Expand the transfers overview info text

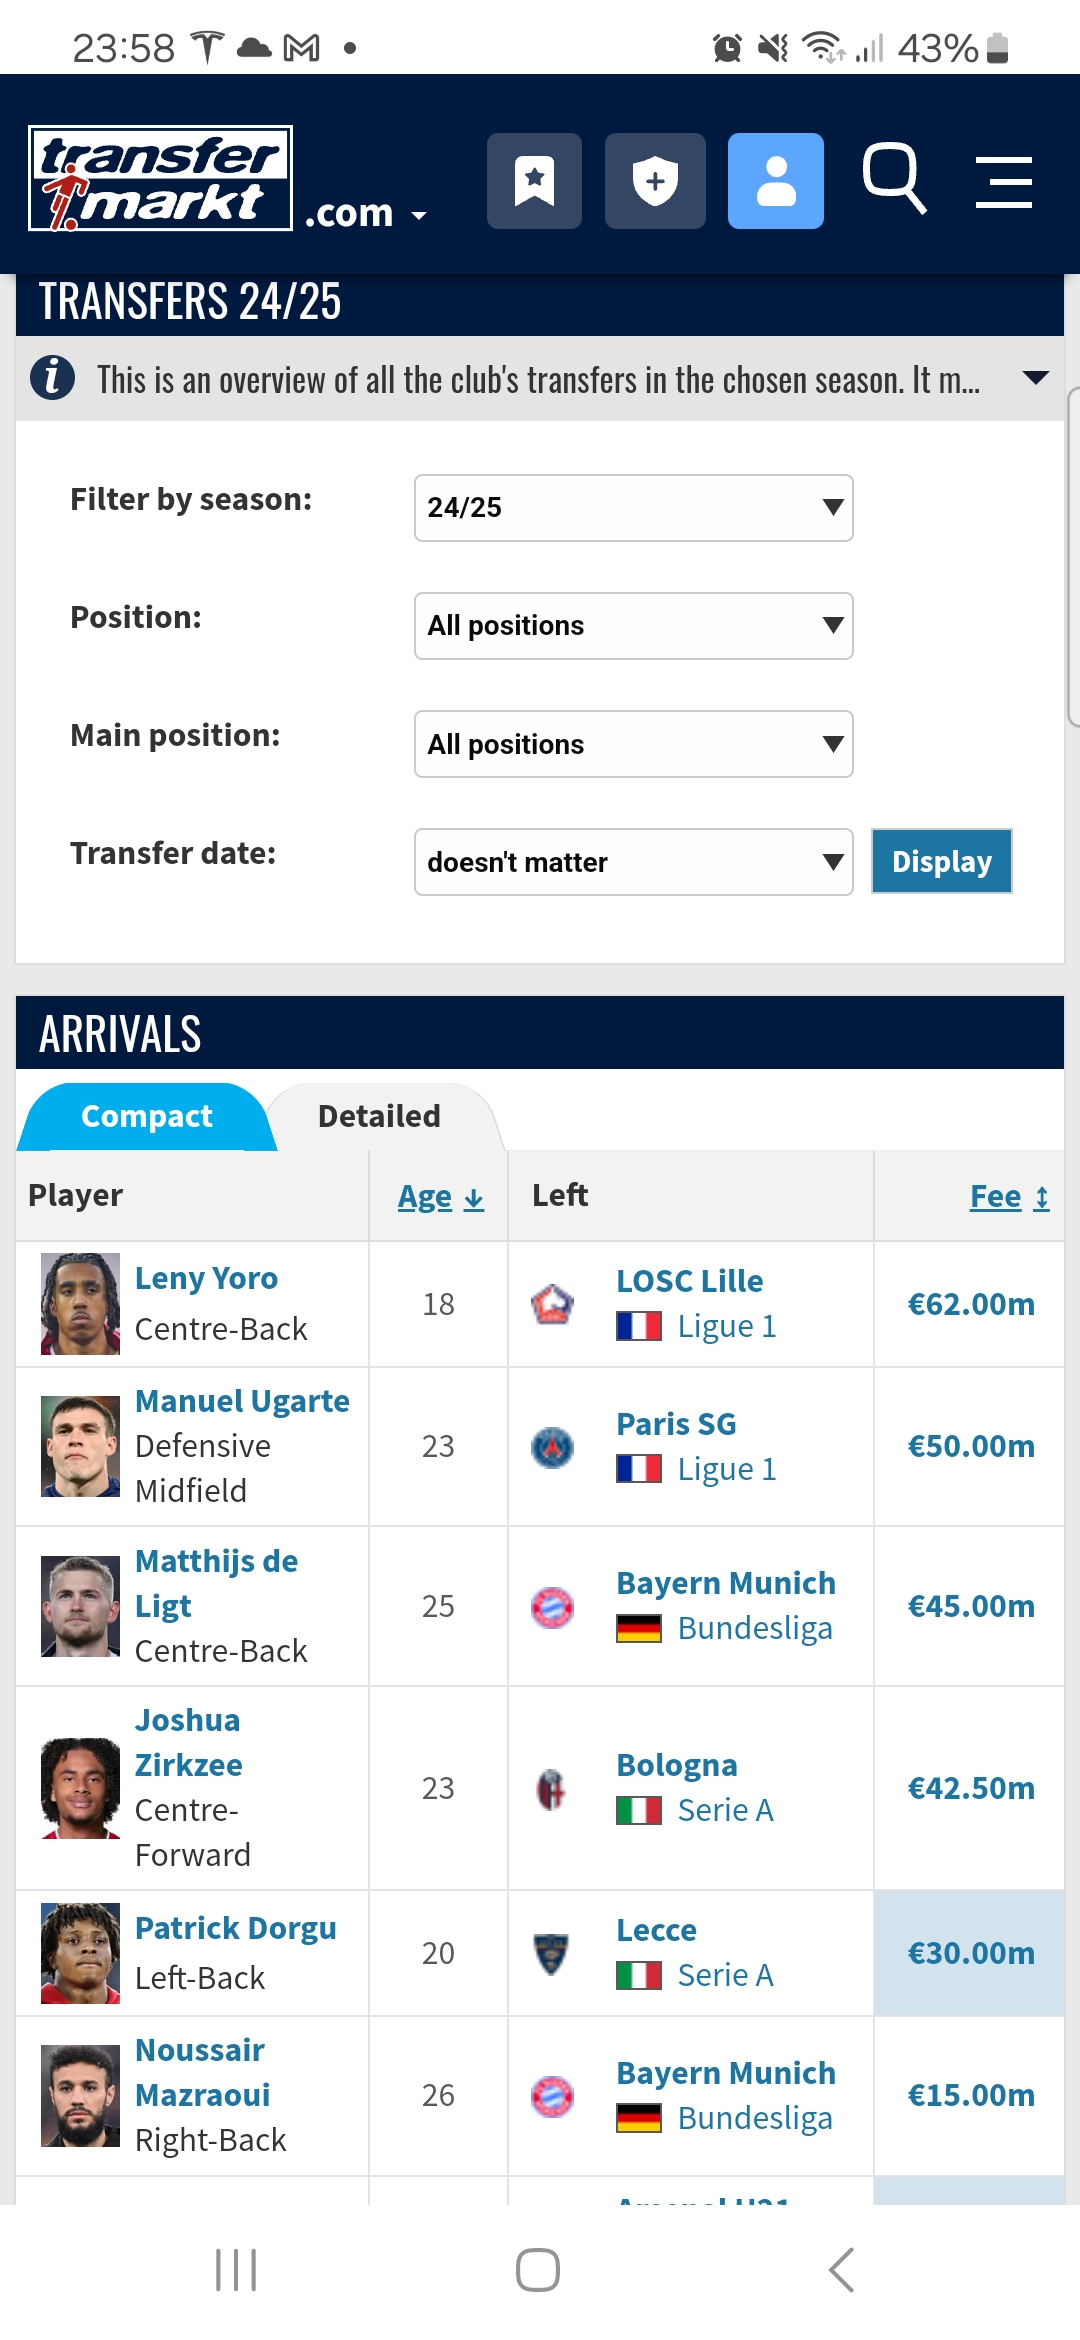(1036, 378)
